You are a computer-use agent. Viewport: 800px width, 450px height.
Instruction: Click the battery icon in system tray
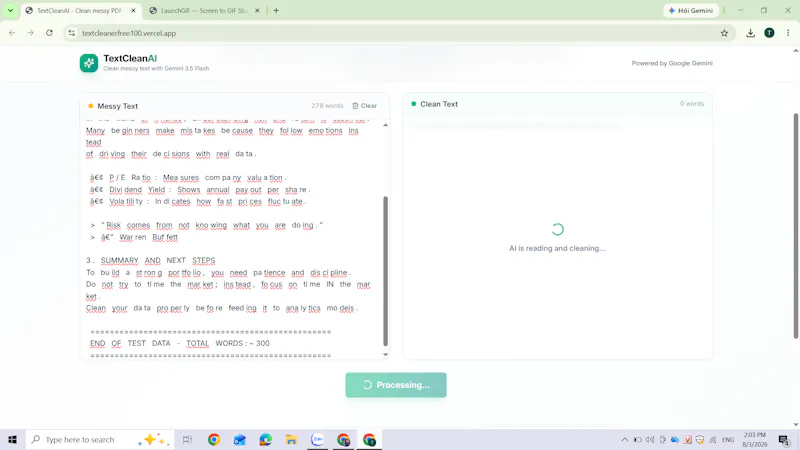[x=637, y=439]
